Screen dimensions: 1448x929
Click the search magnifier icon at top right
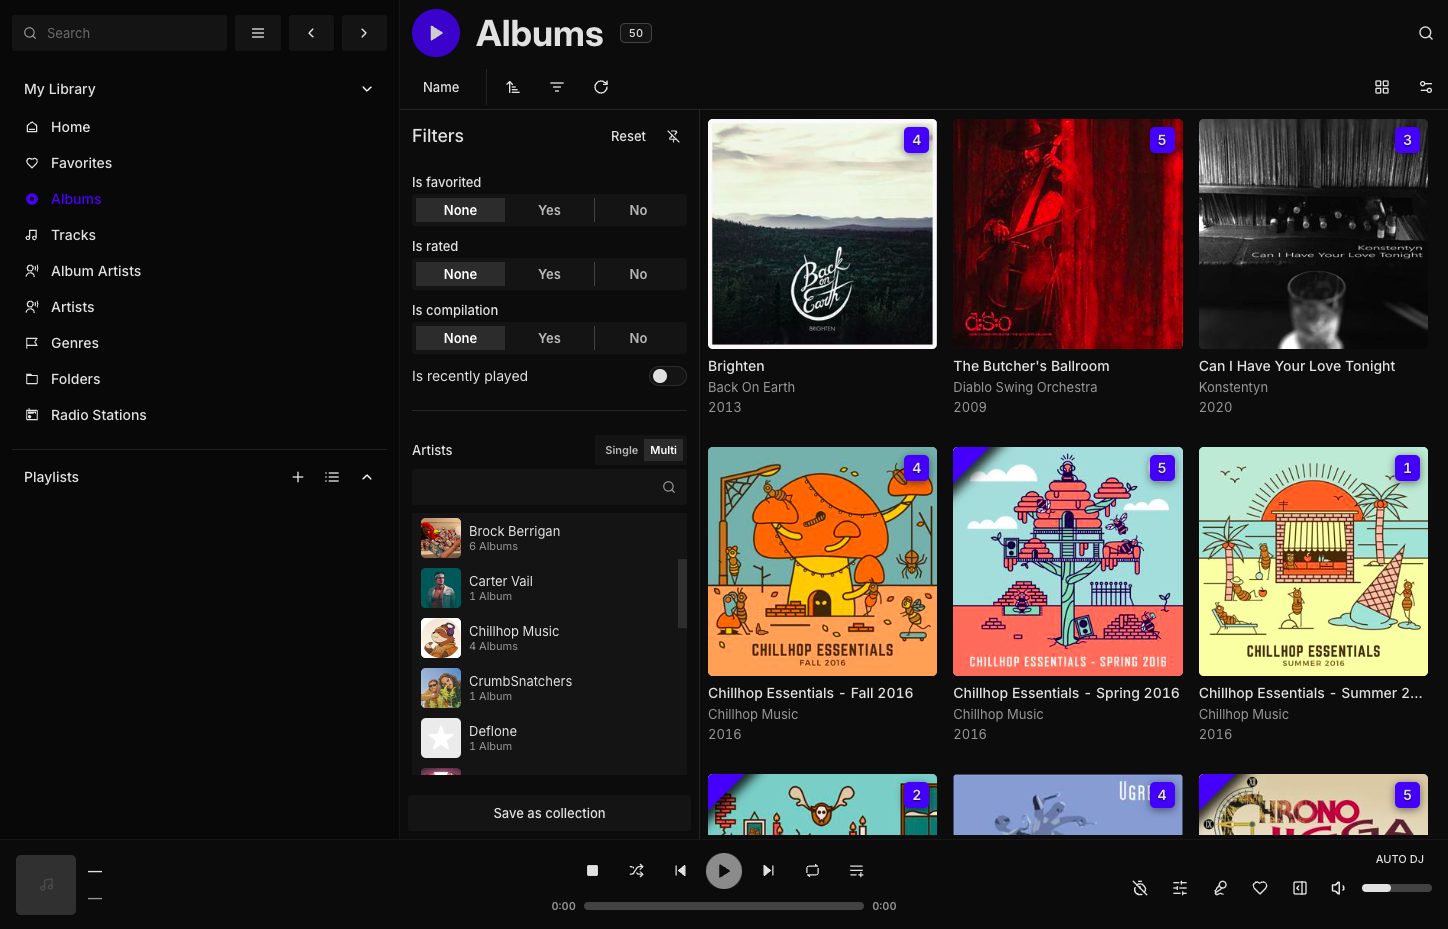pyautogui.click(x=1426, y=33)
